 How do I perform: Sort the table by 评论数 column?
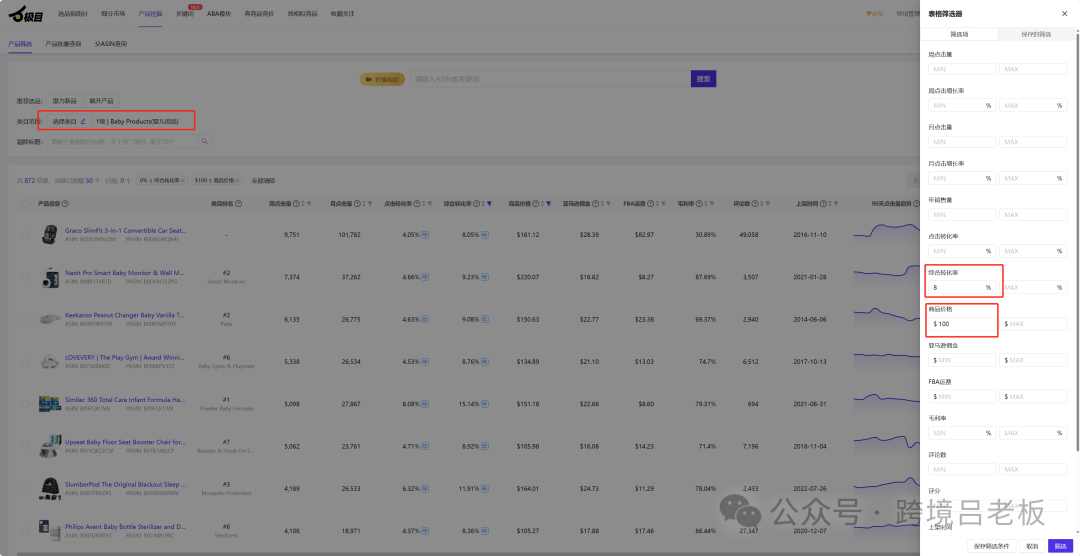(x=762, y=203)
